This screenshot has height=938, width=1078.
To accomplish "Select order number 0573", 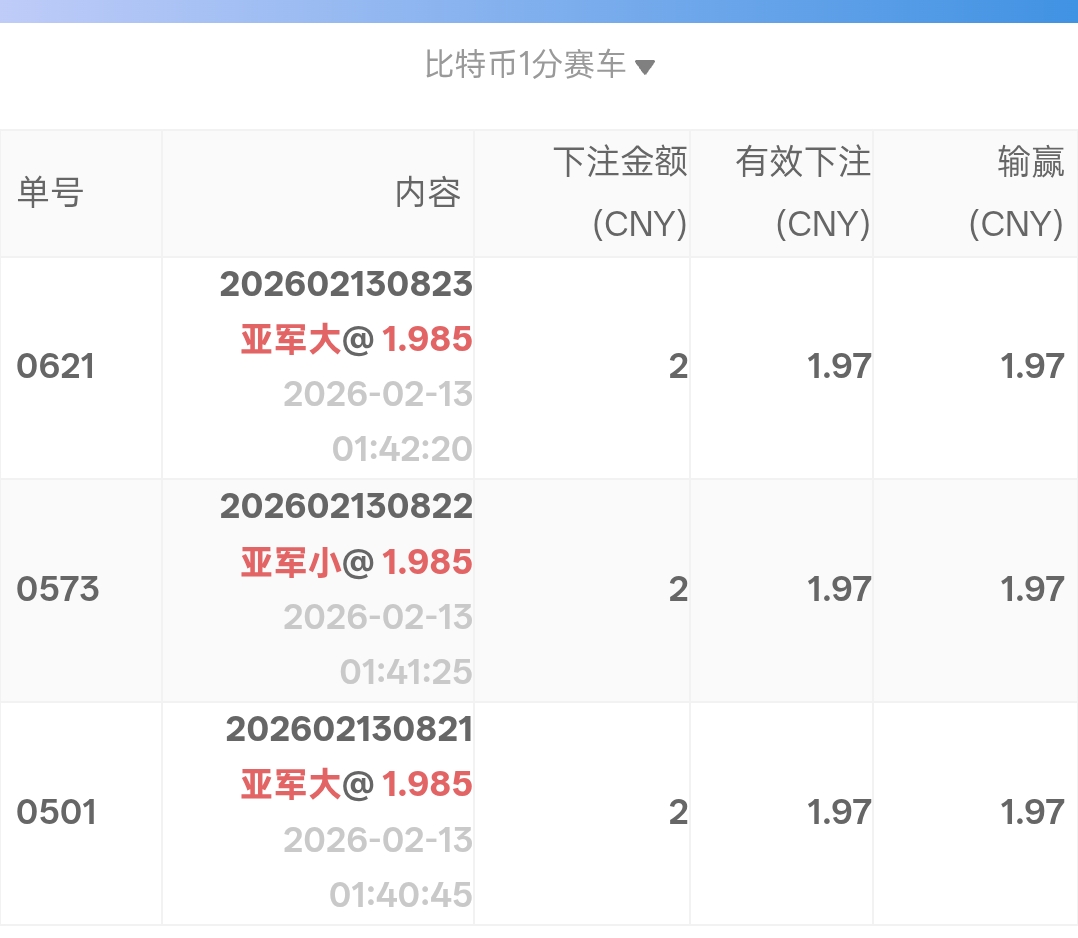I will 58,590.
